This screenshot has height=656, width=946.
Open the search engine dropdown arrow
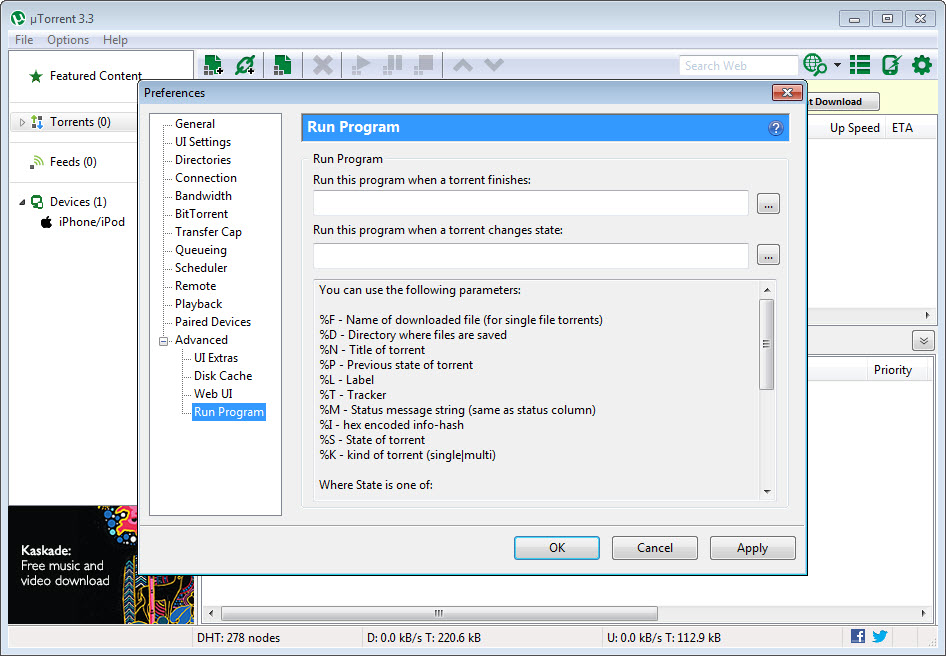click(x=837, y=65)
